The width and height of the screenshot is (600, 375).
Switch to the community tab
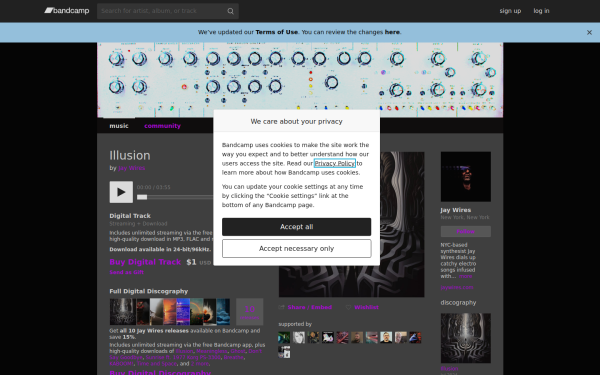click(x=162, y=126)
